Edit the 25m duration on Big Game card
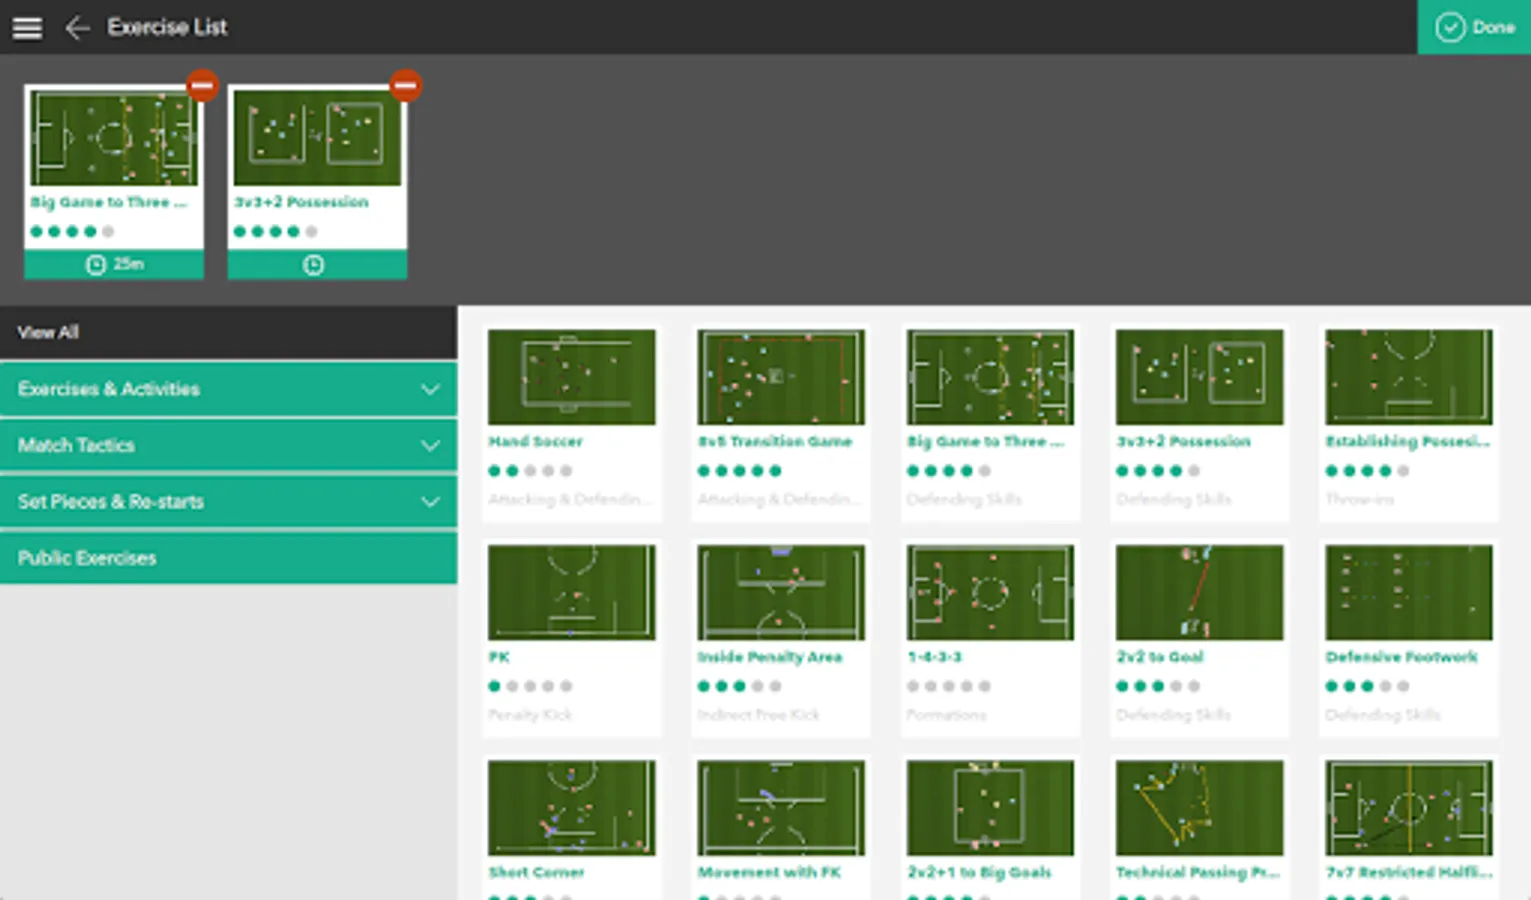The width and height of the screenshot is (1531, 900). [114, 265]
